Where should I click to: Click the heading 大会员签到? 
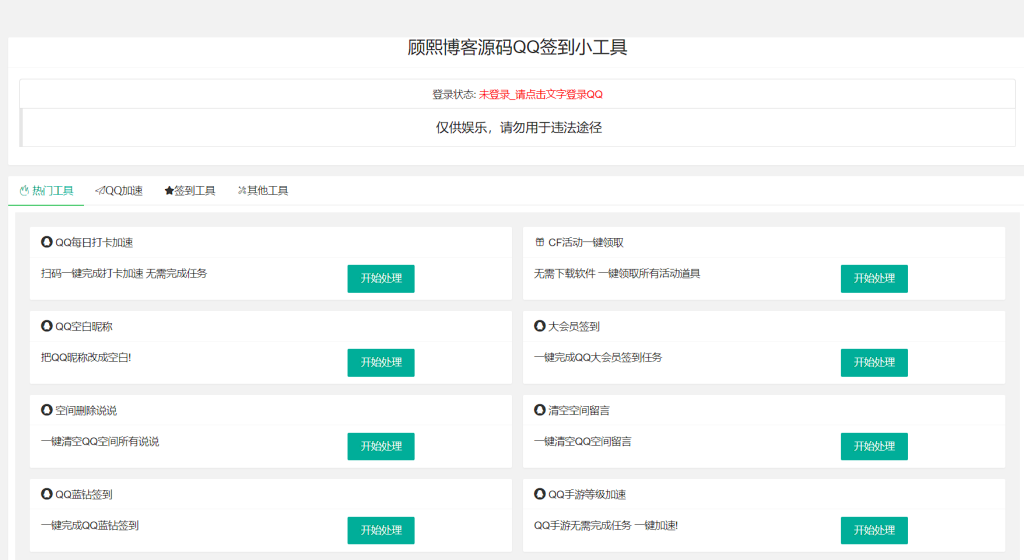point(573,326)
